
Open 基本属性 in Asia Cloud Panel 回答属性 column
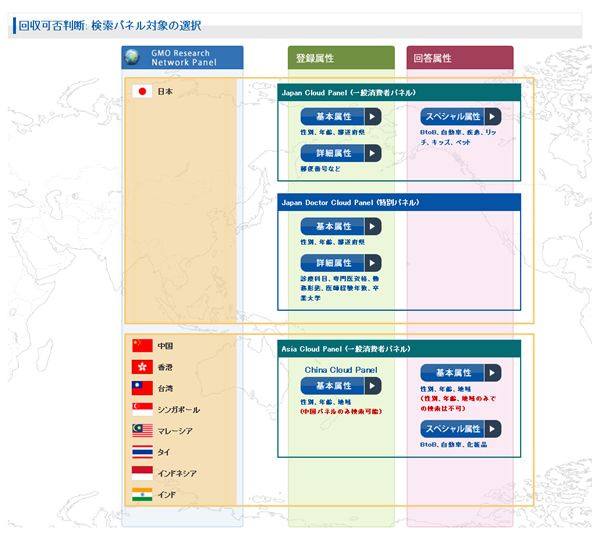click(461, 373)
